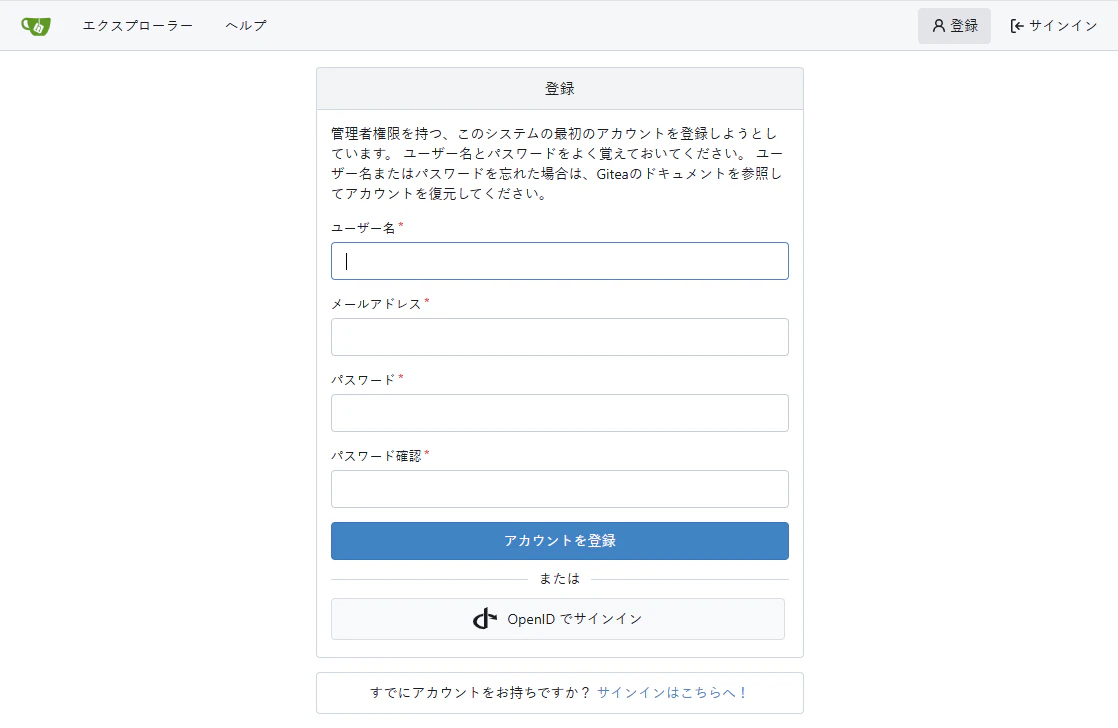Click the OpenID logo icon

click(x=485, y=618)
